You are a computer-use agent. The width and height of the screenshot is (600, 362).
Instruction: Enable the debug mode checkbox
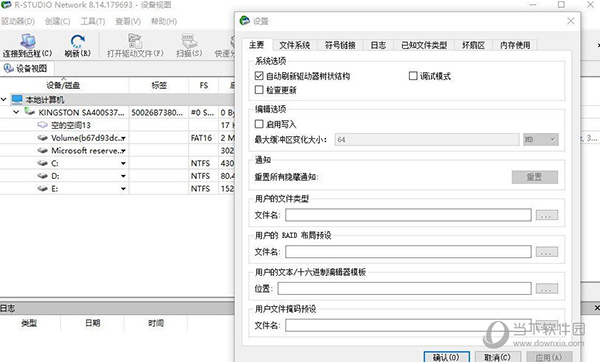(x=413, y=76)
